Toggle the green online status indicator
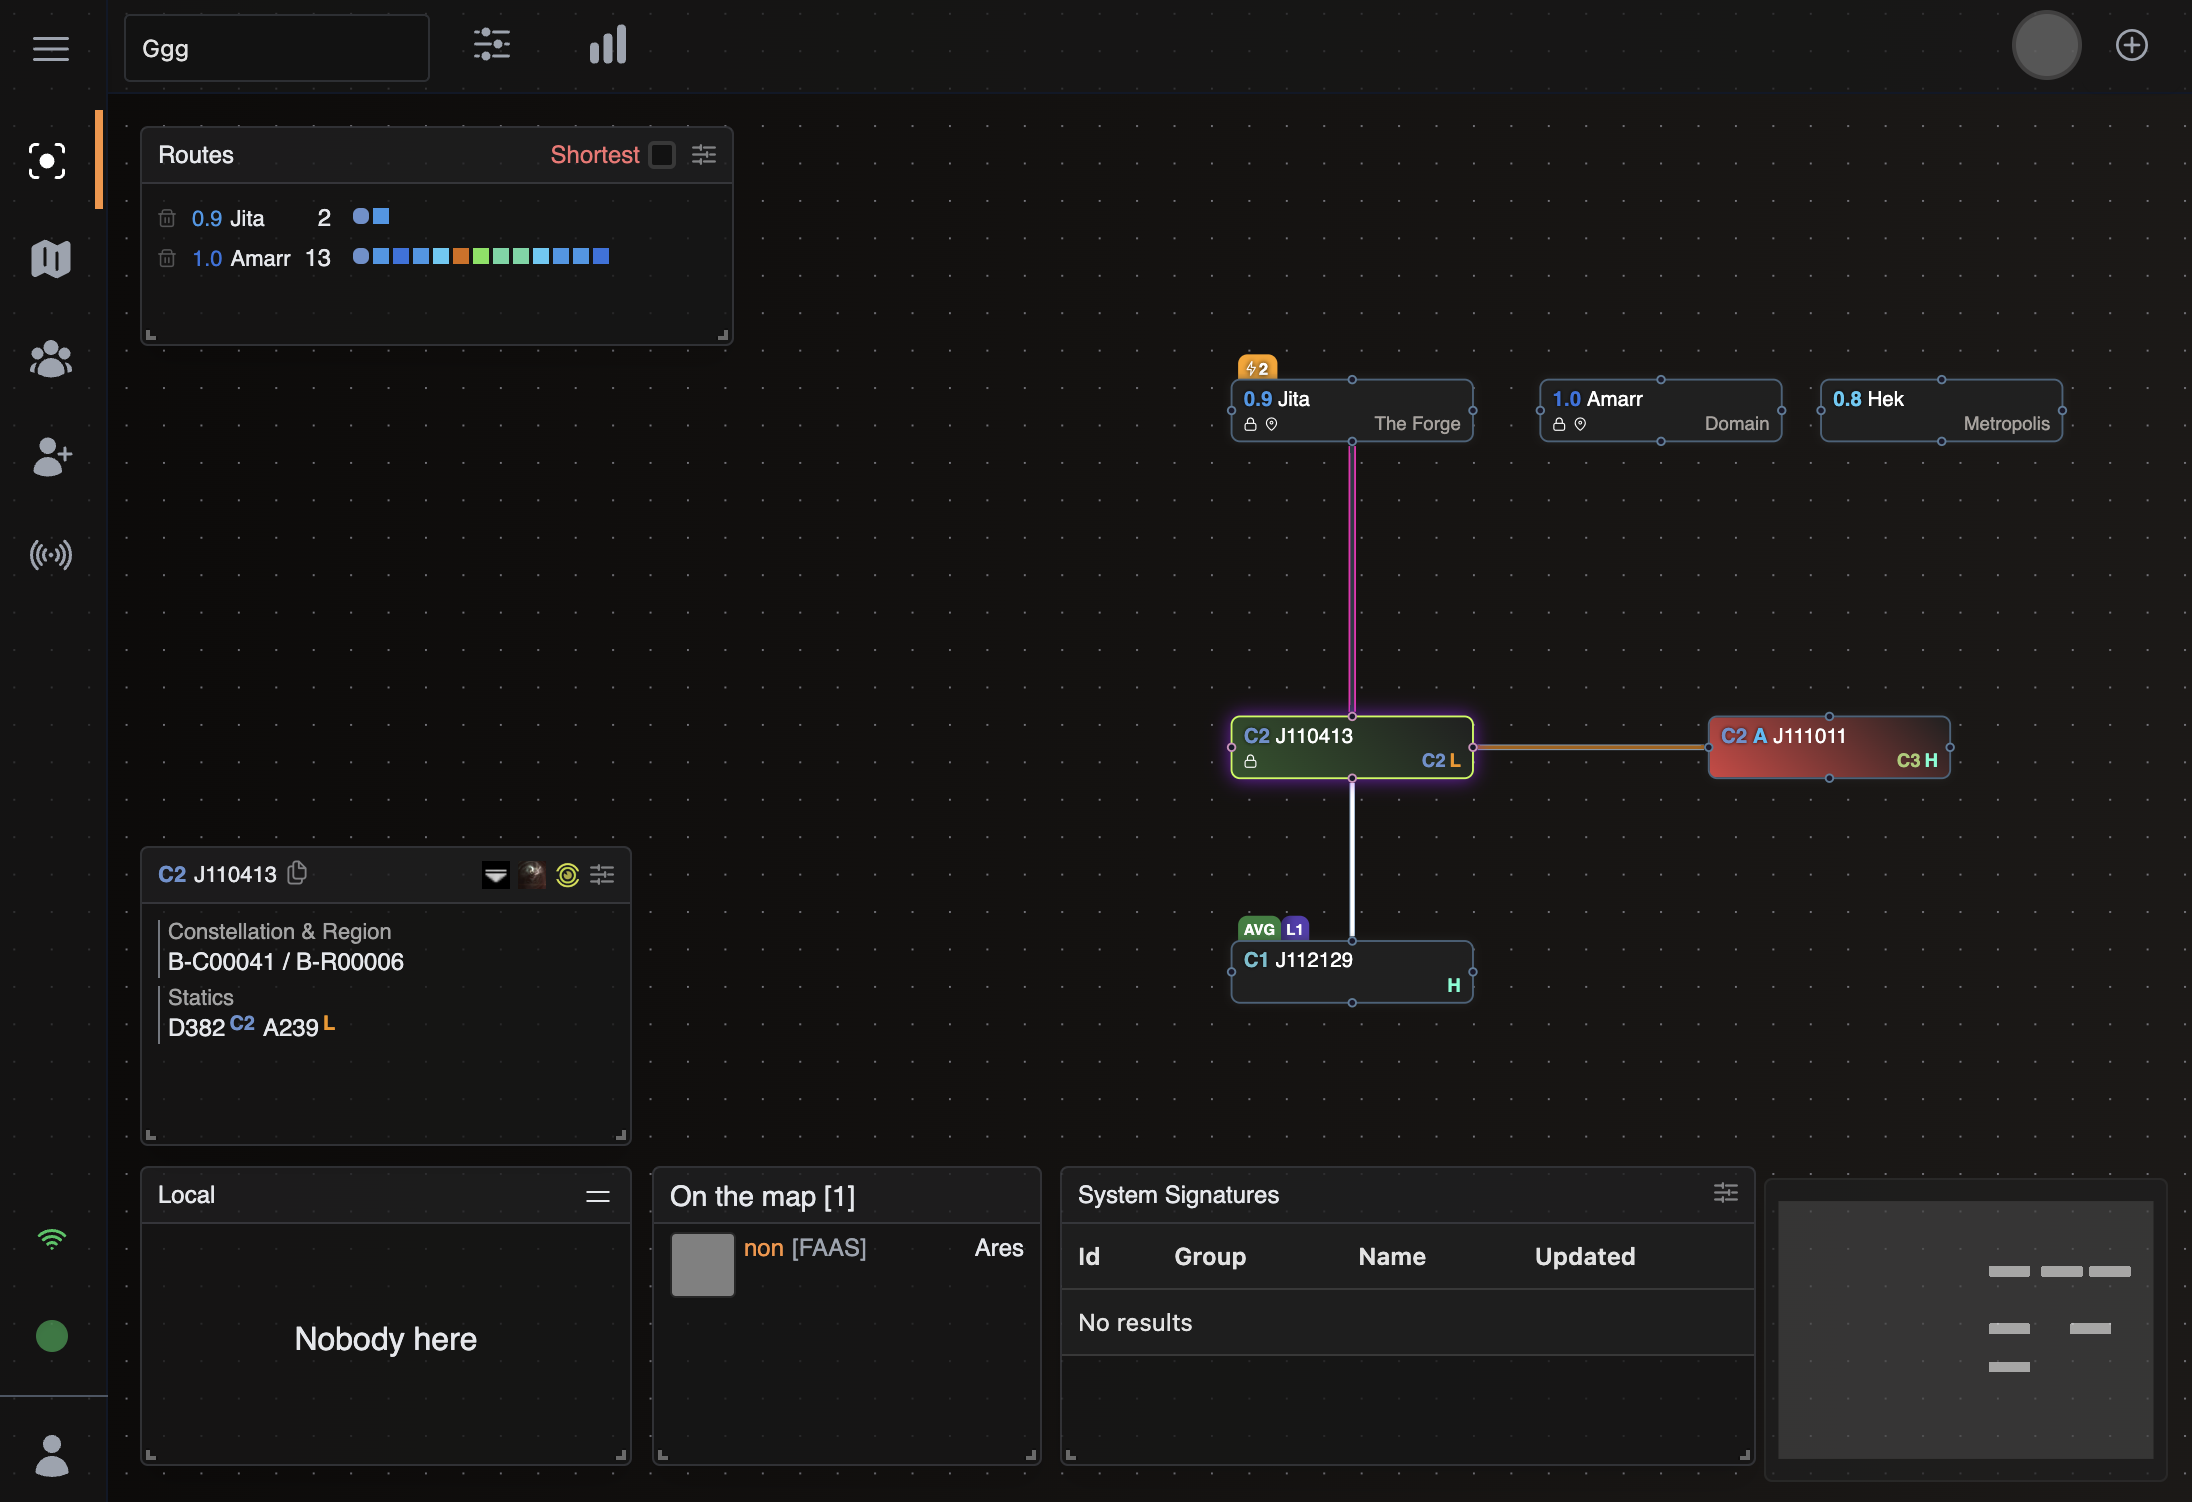This screenshot has height=1502, width=2192. coord(51,1335)
